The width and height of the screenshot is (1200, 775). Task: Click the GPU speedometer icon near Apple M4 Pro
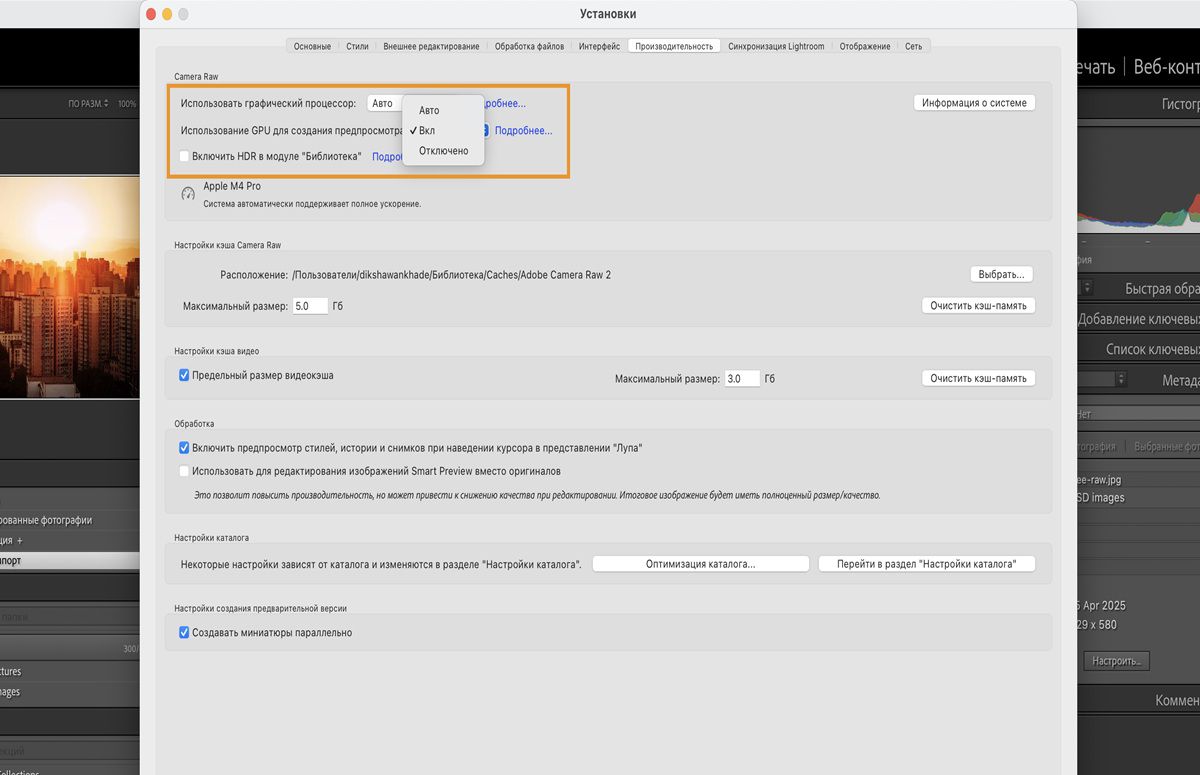(x=188, y=193)
